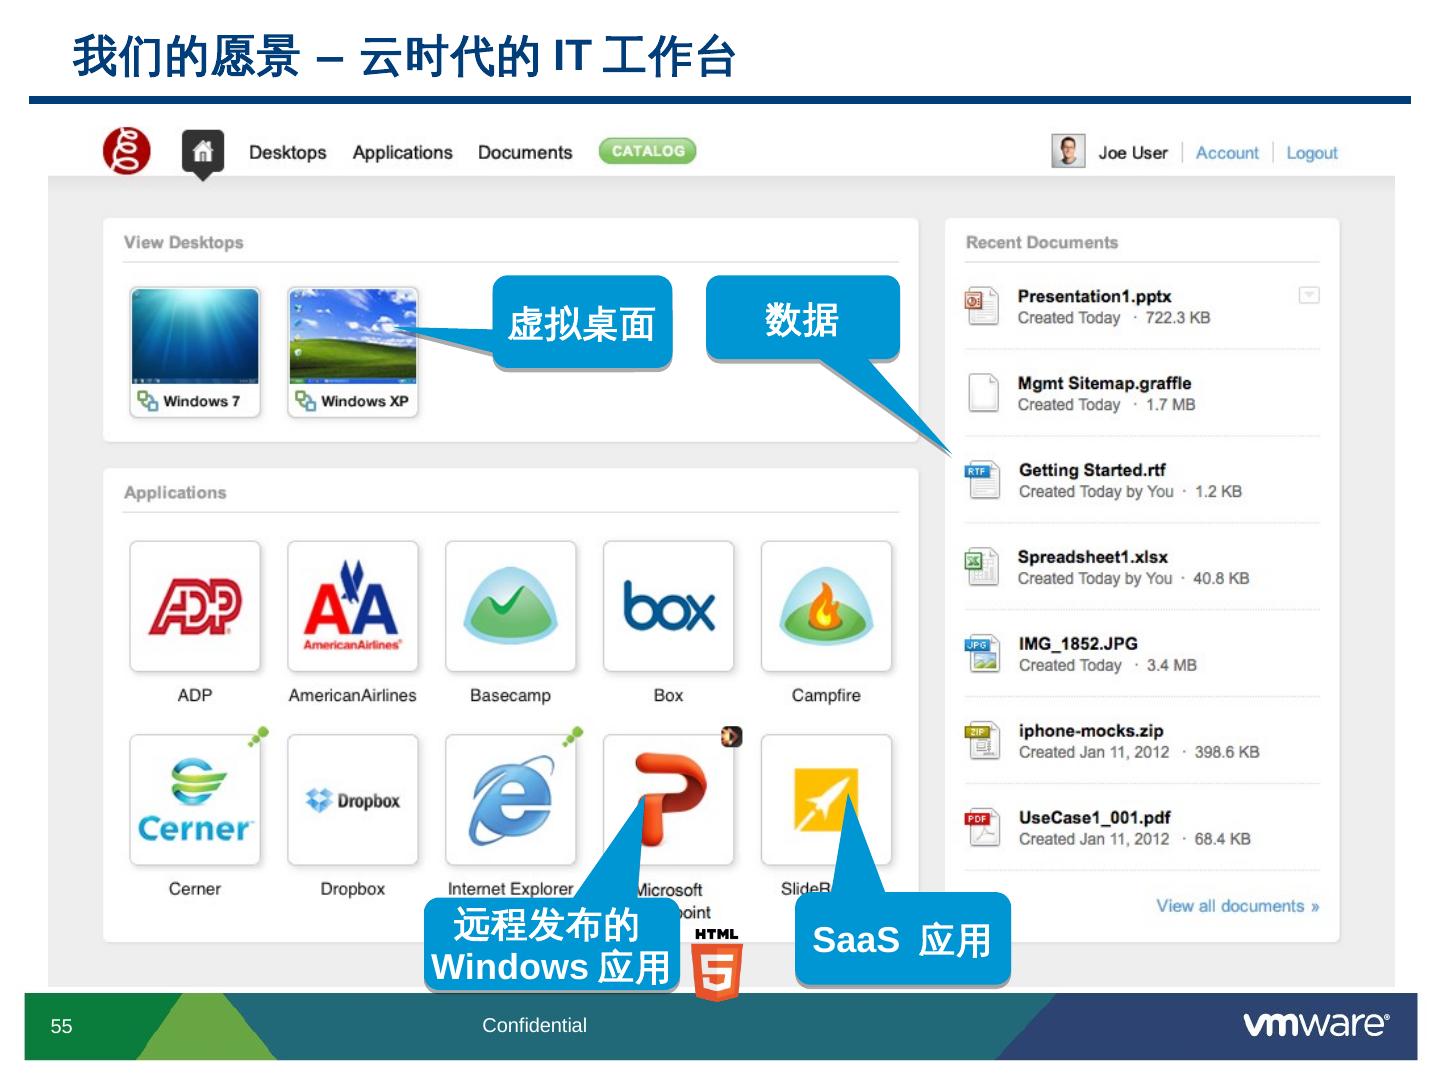This screenshot has height=1080, width=1440.
Task: Select the Mgmt Sitemap.graffle file name
Action: pyautogui.click(x=1105, y=383)
